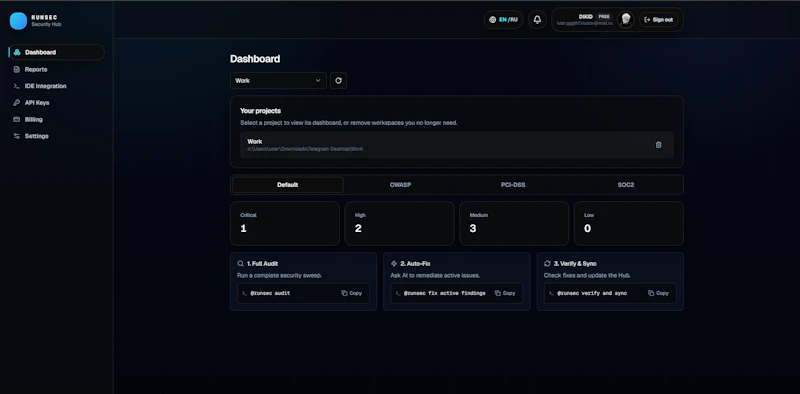Click the DIKID user name
Screen dimensions: 800x394
pos(586,16)
